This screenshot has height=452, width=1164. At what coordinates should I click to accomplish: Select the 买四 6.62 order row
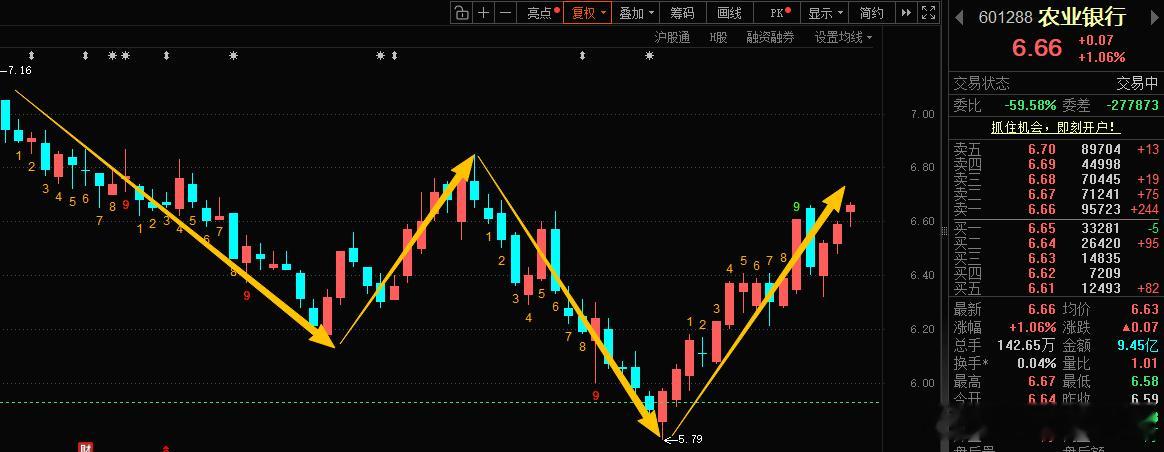coord(1056,273)
